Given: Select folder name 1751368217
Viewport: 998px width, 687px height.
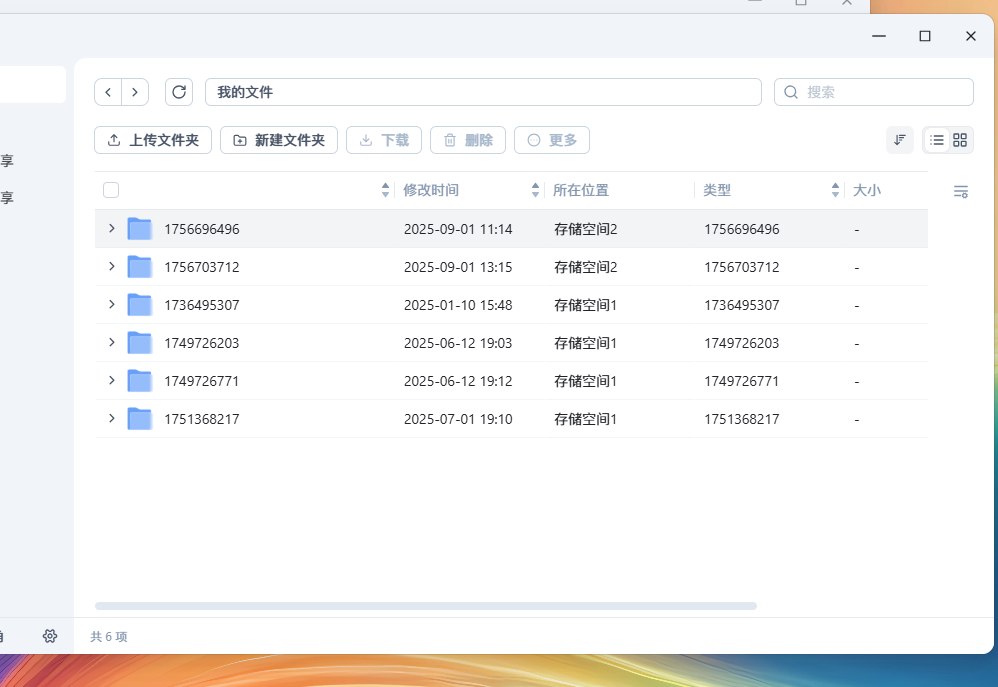Looking at the screenshot, I should [x=202, y=420].
